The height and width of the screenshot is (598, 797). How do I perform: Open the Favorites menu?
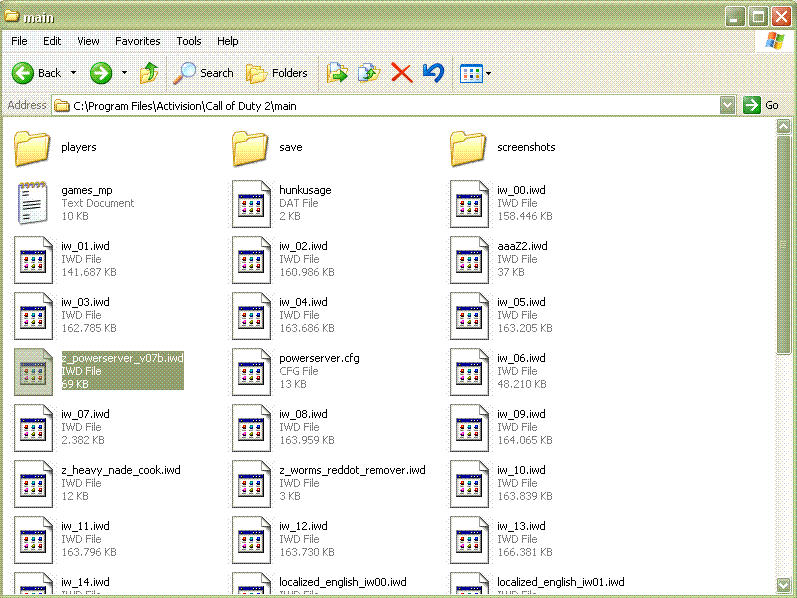pos(137,41)
